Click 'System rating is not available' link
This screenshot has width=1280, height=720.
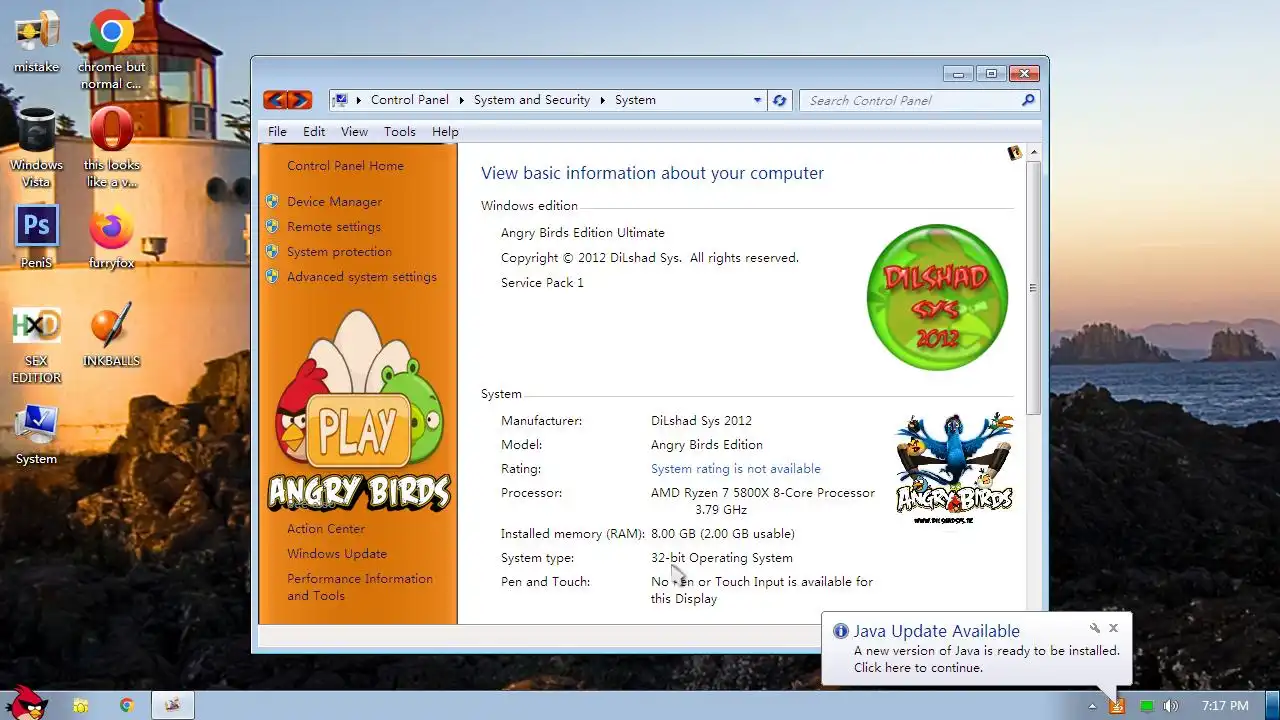pyautogui.click(x=735, y=468)
